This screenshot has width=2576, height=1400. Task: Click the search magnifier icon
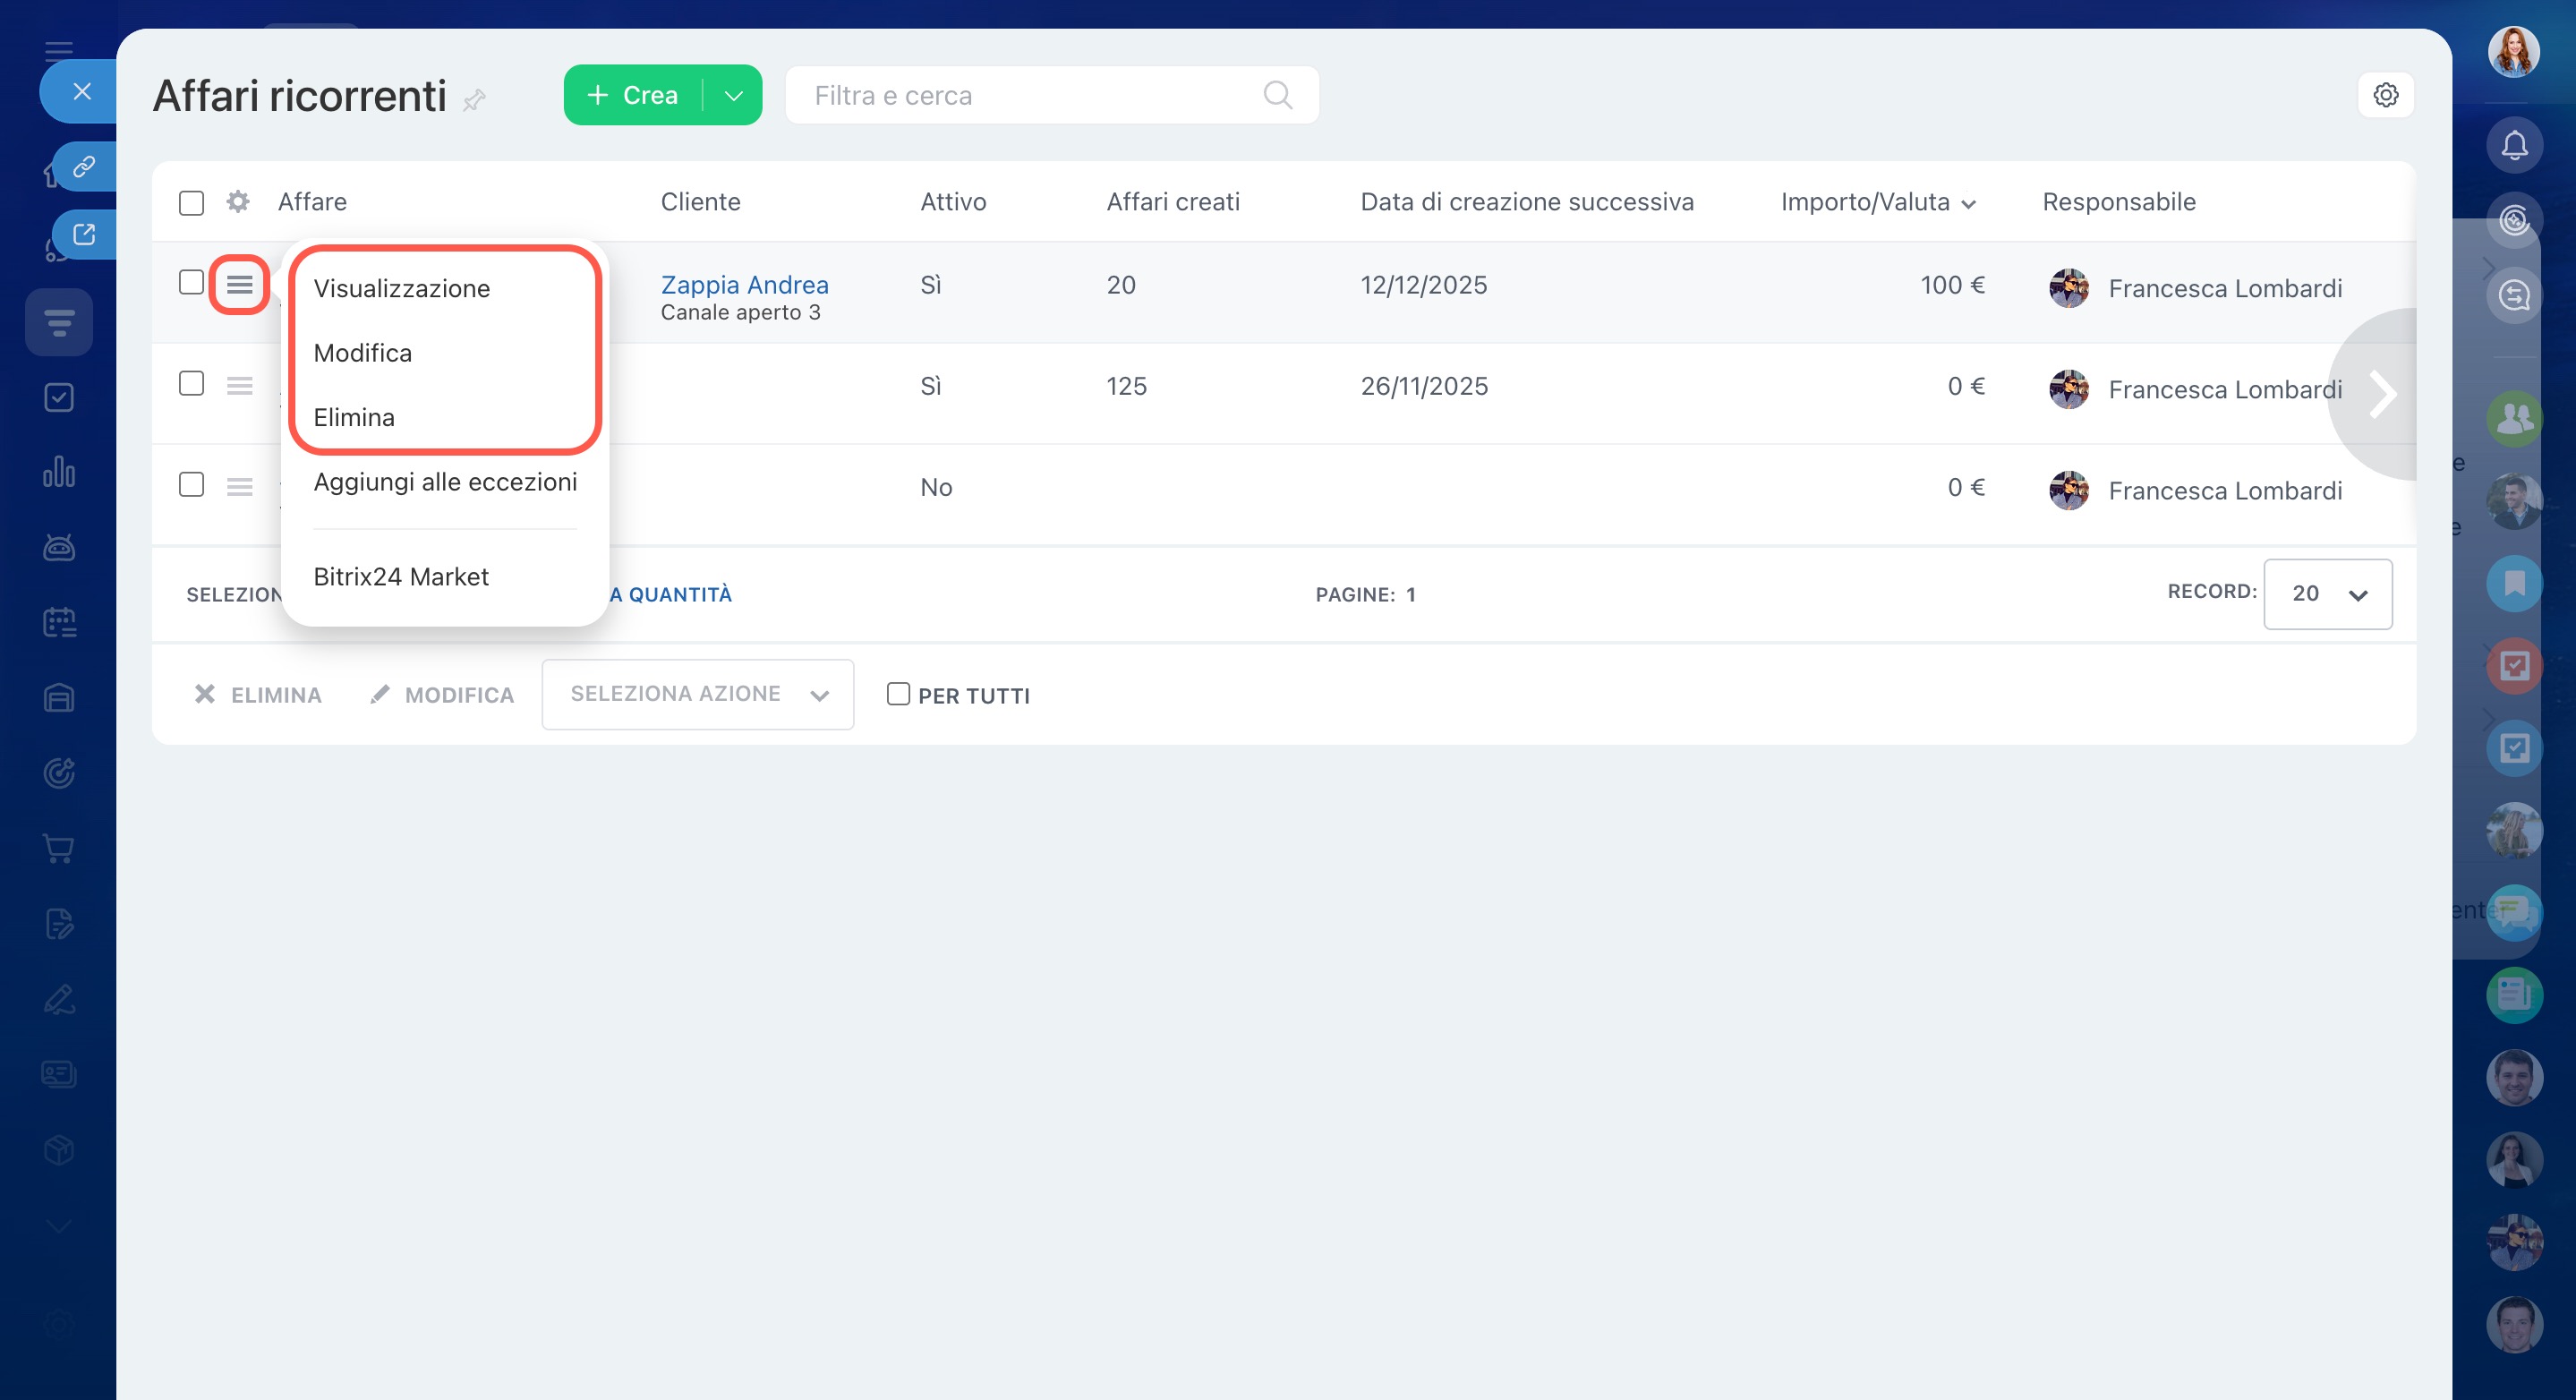1277,95
